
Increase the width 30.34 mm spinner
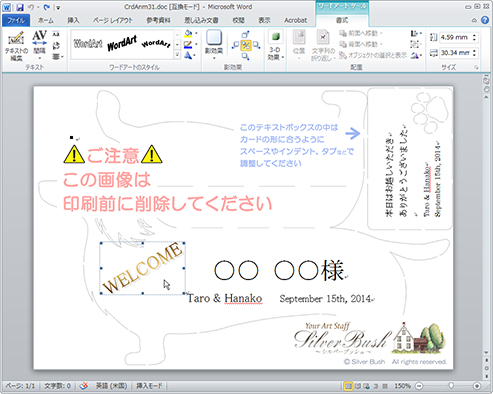(x=474, y=50)
